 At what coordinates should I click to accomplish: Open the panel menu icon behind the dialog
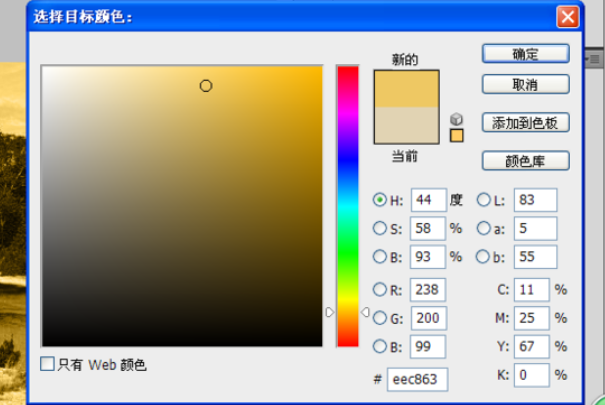pyautogui.click(x=595, y=59)
